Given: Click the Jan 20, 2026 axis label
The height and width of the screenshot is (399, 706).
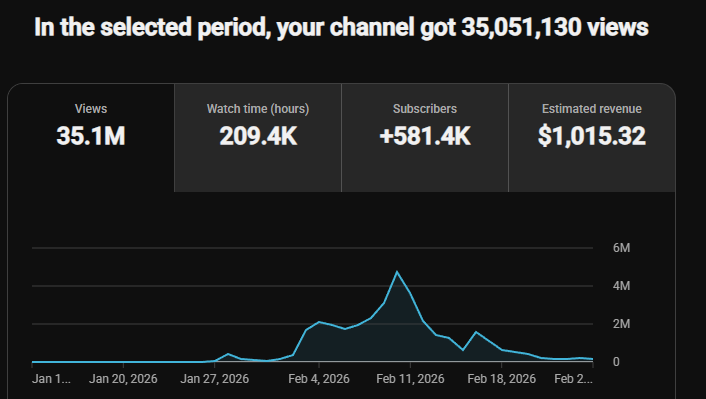Looking at the screenshot, I should 123,379.
